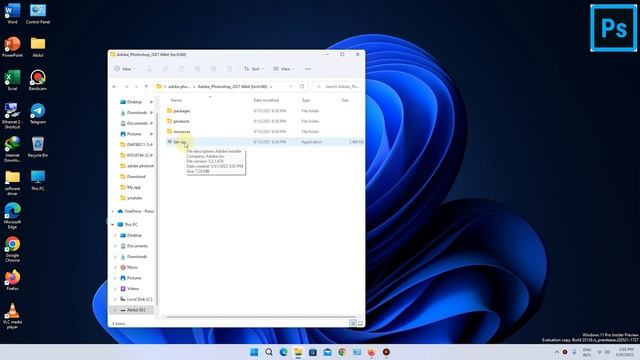Expand the Videos node under This PC
The width and height of the screenshot is (640, 360).
tap(116, 289)
